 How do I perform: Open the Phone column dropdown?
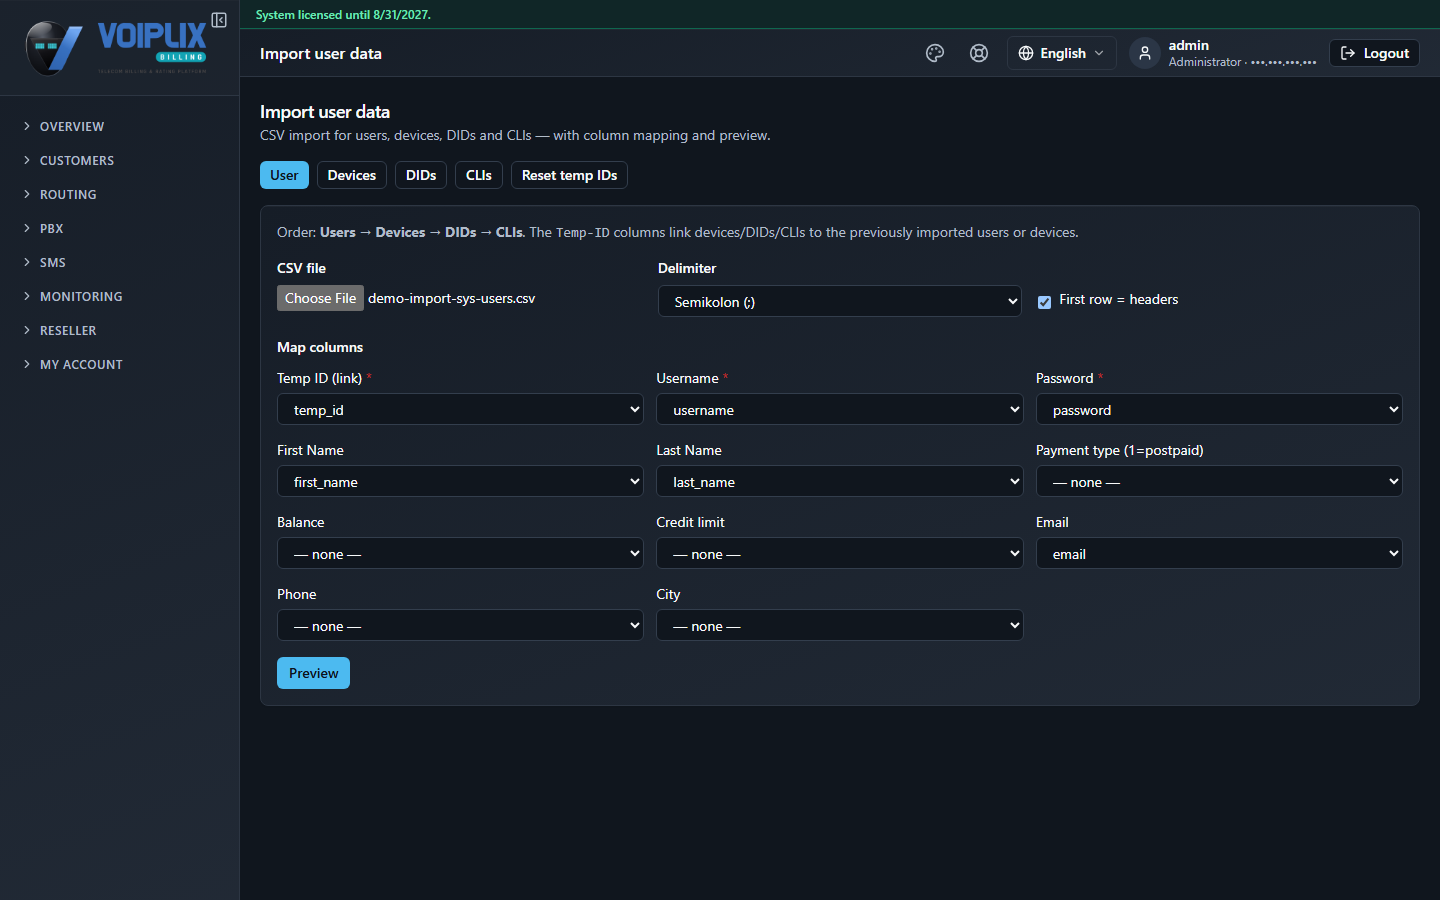click(460, 625)
